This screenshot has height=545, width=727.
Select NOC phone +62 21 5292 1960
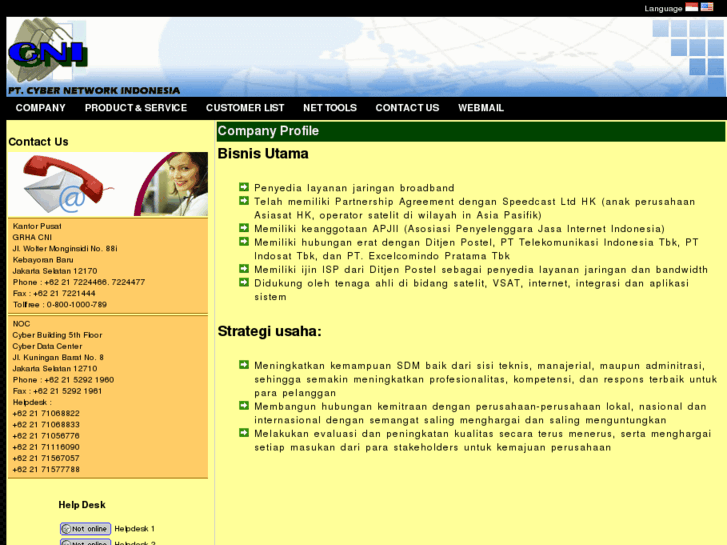pyautogui.click(x=63, y=379)
